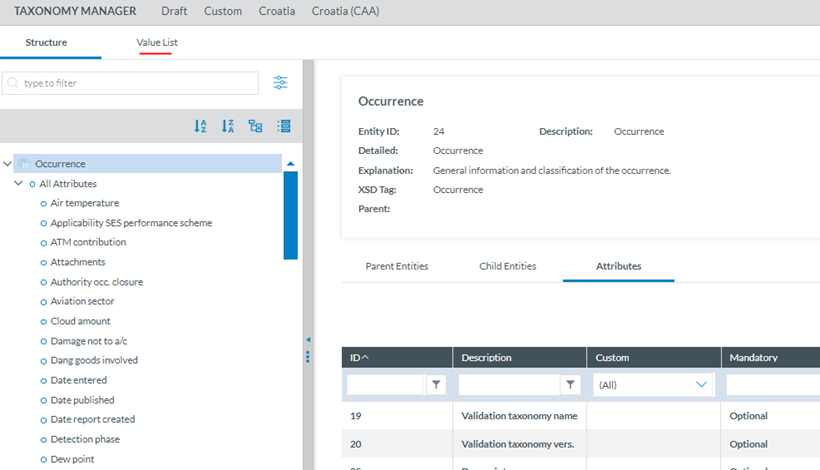This screenshot has width=820, height=470.
Task: Click the panel splitter collapse arrow
Action: pos(307,340)
